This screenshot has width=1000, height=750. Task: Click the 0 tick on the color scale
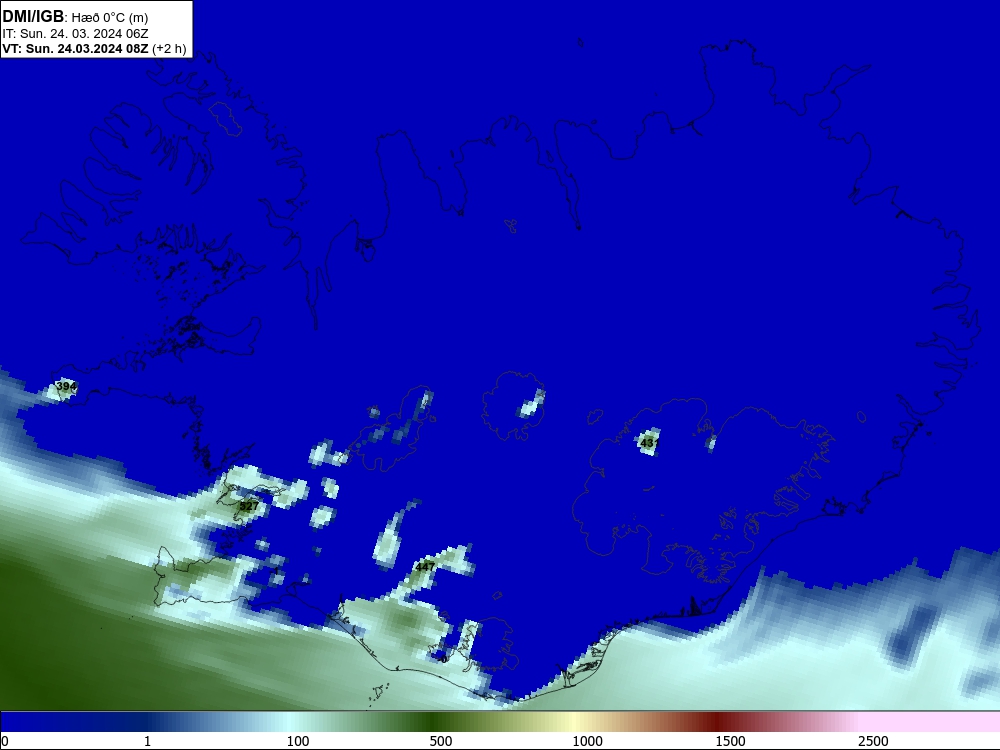point(6,741)
